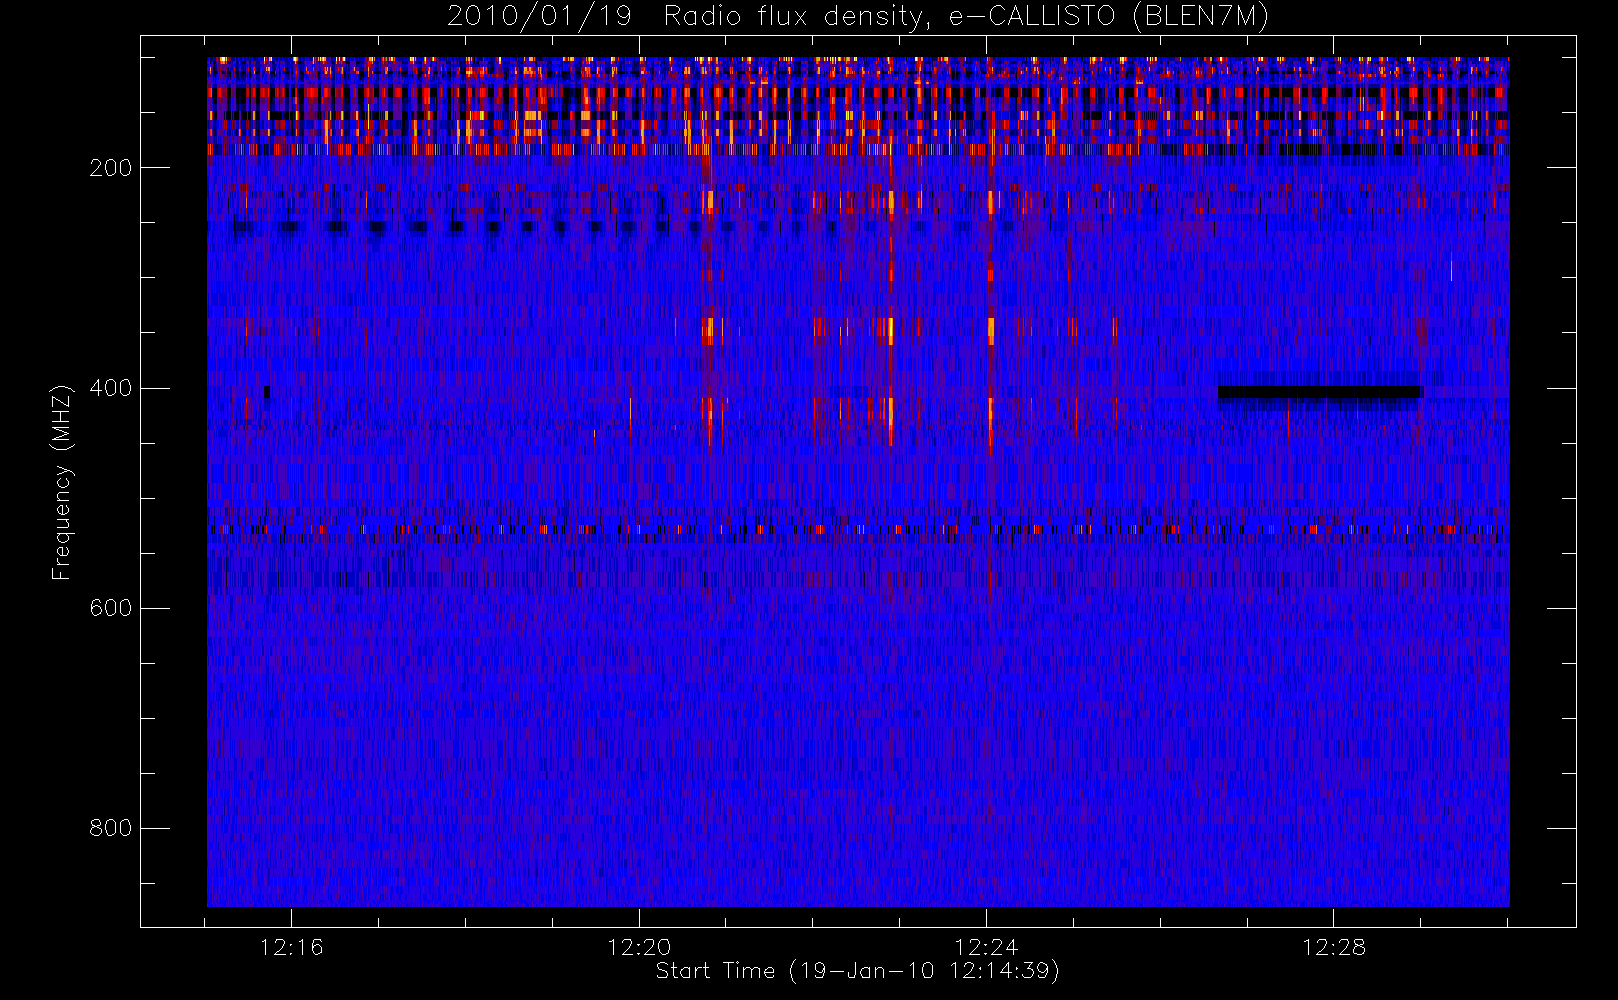Click the 400 frequency tick label

[111, 388]
